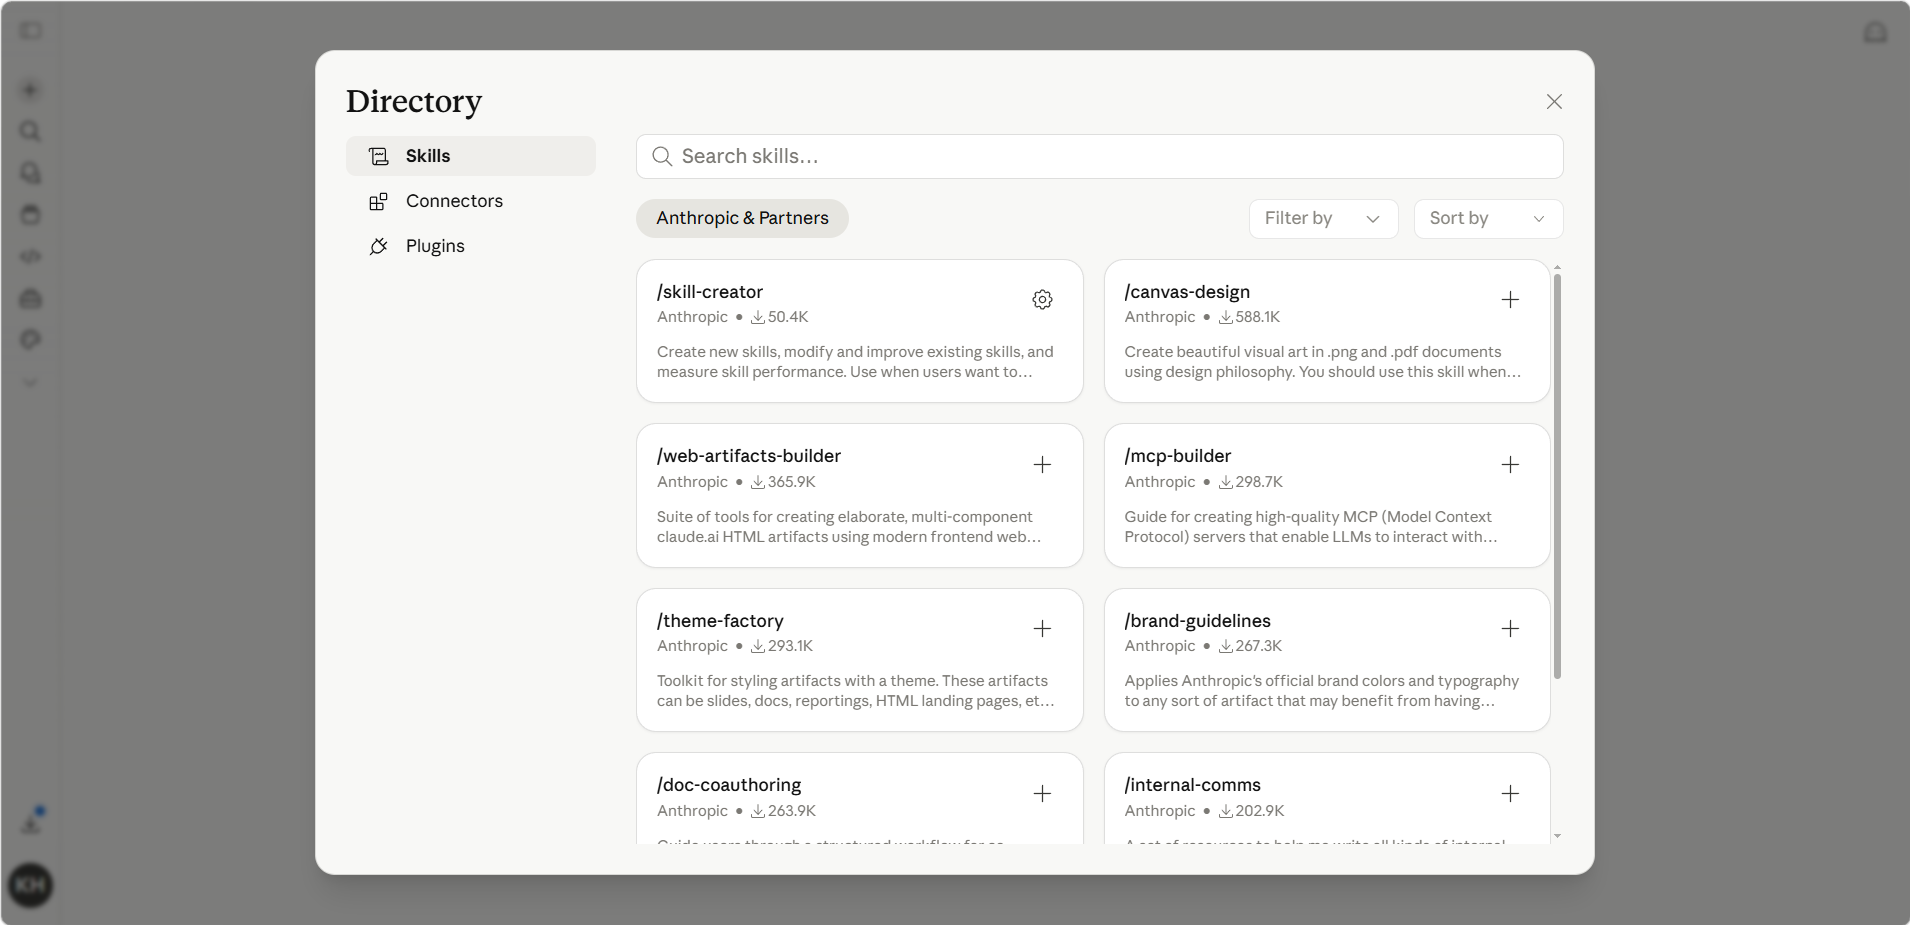This screenshot has height=925, width=1910.
Task: Click description "Suite of tools for creating elaborate…"
Action: point(849,527)
